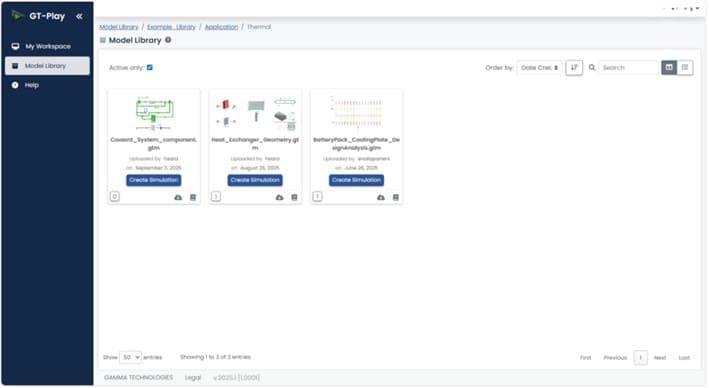This screenshot has width=709, height=388.
Task: Click the count badge on BatteryPack card
Action: tap(317, 197)
